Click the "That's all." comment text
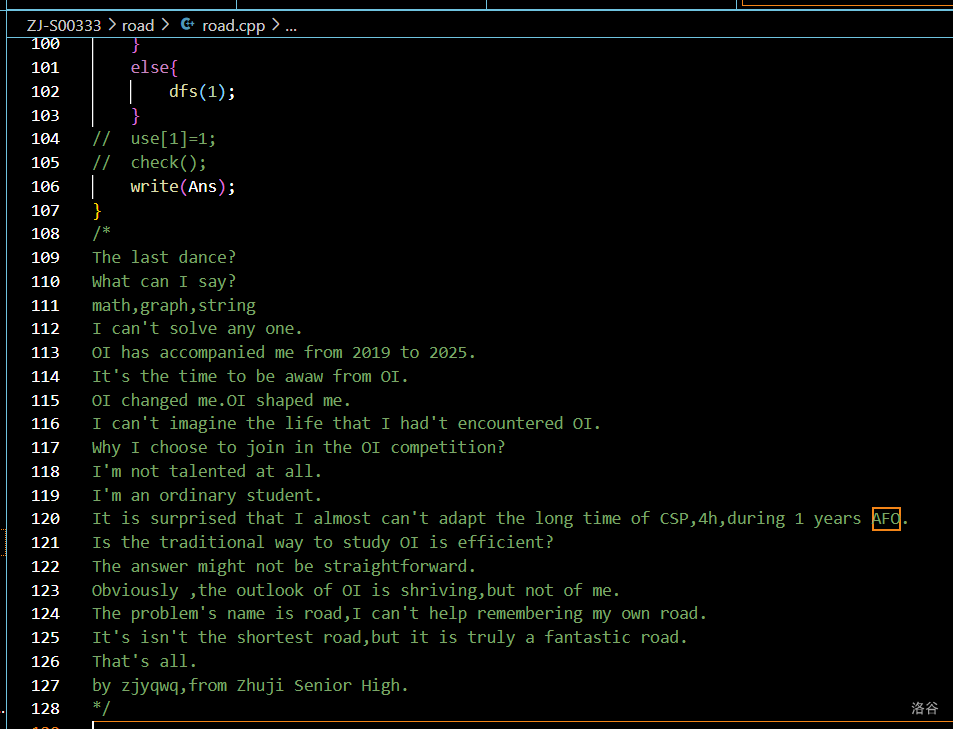Image resolution: width=953 pixels, height=729 pixels. pos(144,661)
